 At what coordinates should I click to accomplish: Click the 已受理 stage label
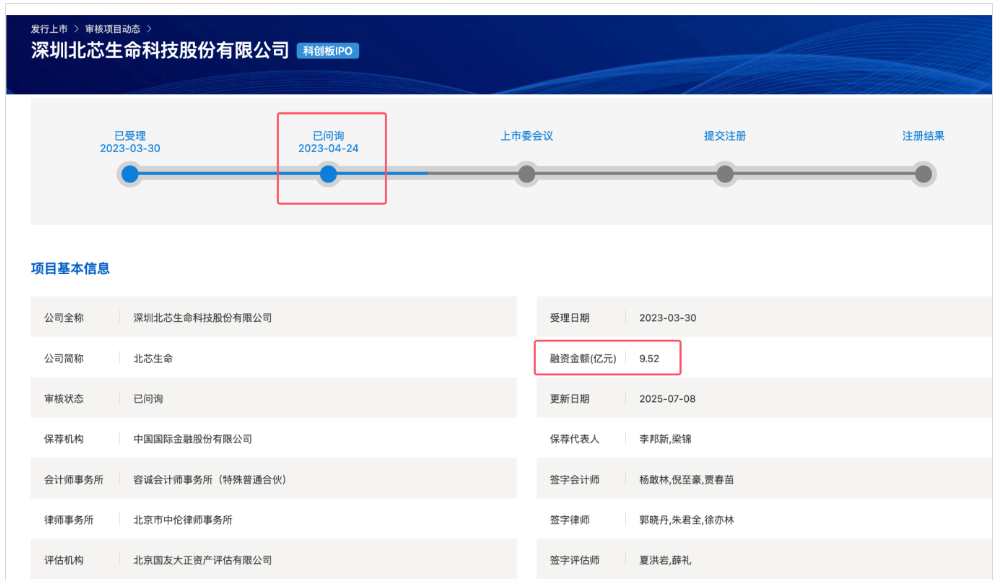point(130,135)
